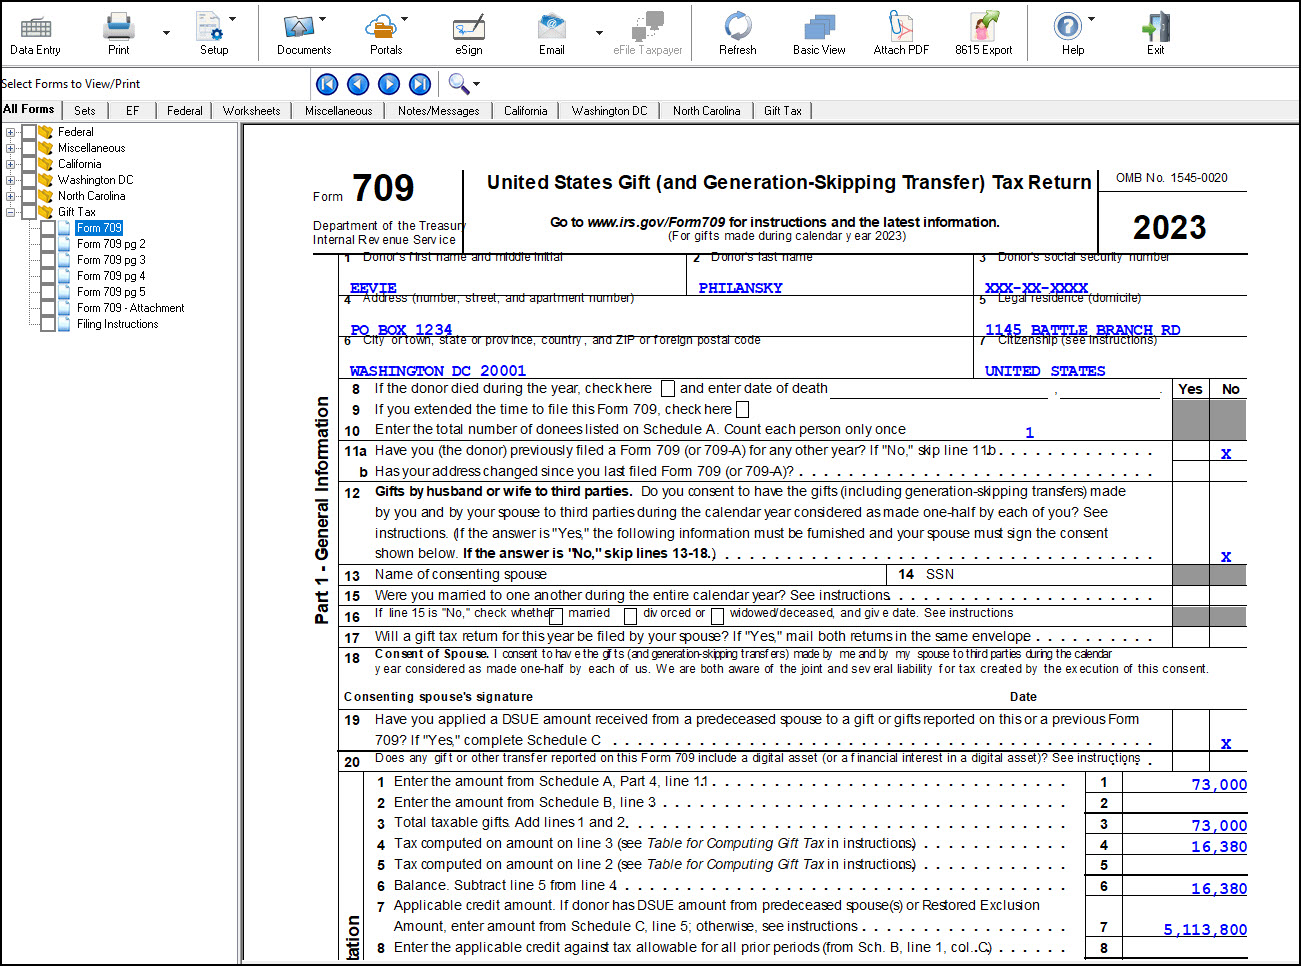The image size is (1301, 966).
Task: Expand the Washington DC tree node
Action: pos(10,180)
